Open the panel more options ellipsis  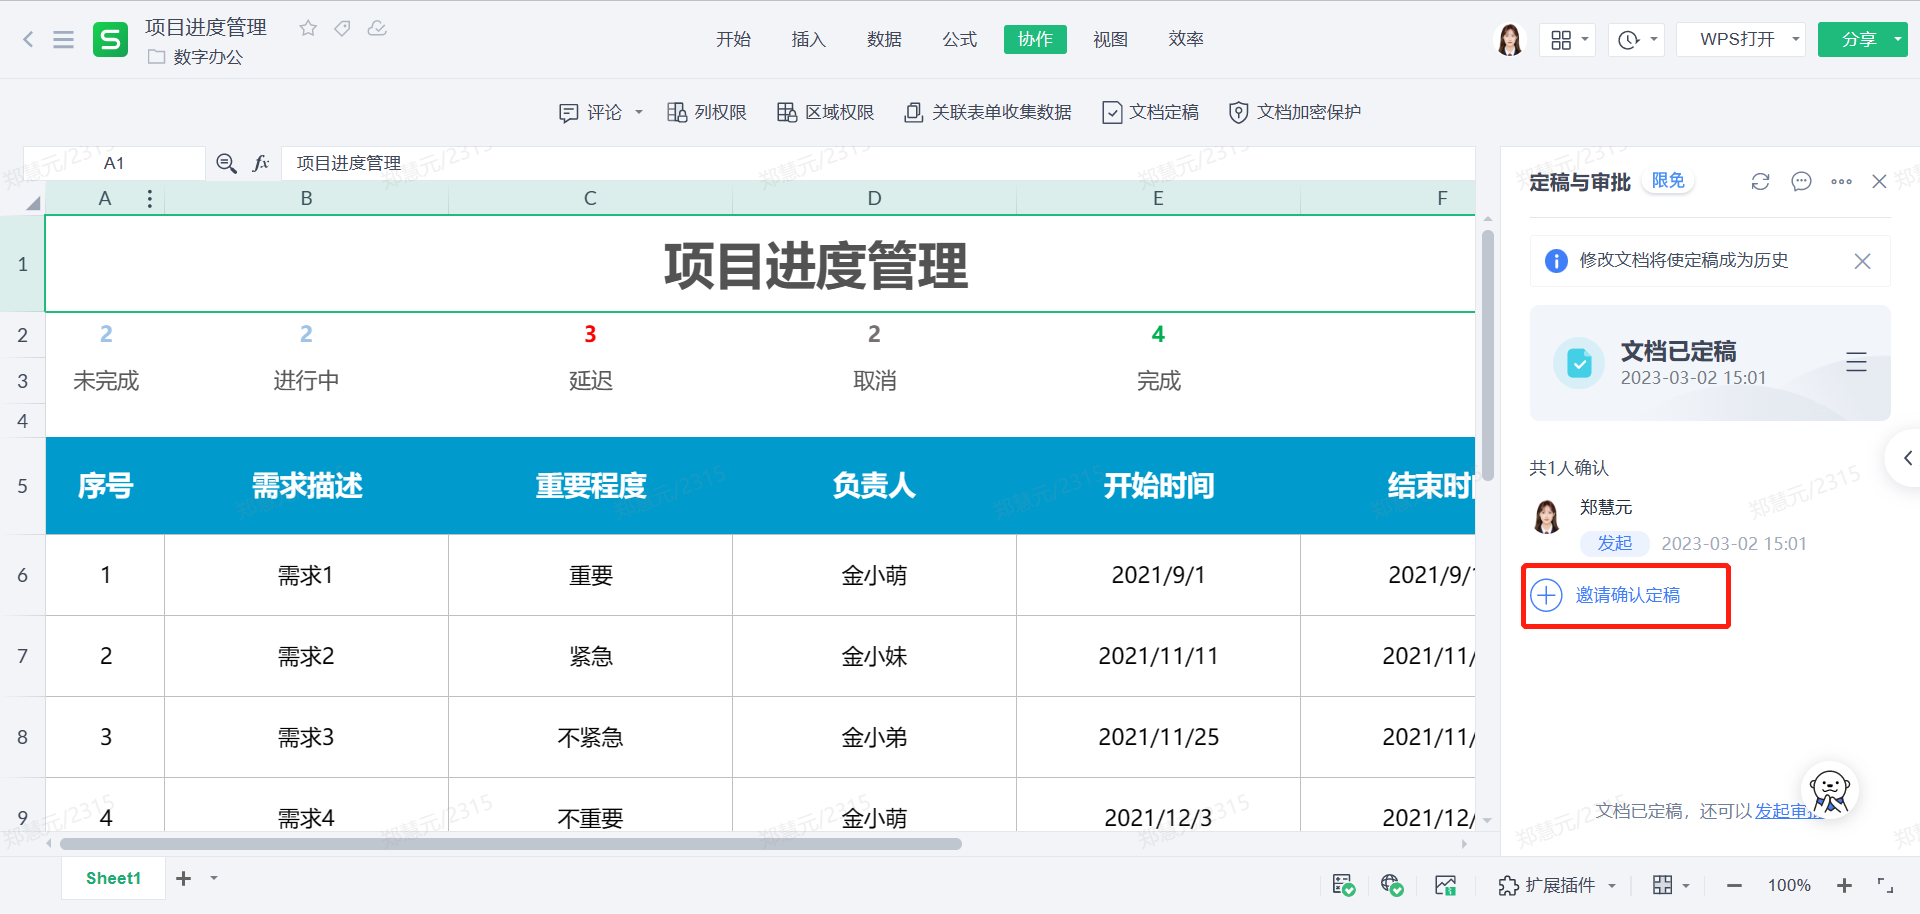pos(1841,181)
